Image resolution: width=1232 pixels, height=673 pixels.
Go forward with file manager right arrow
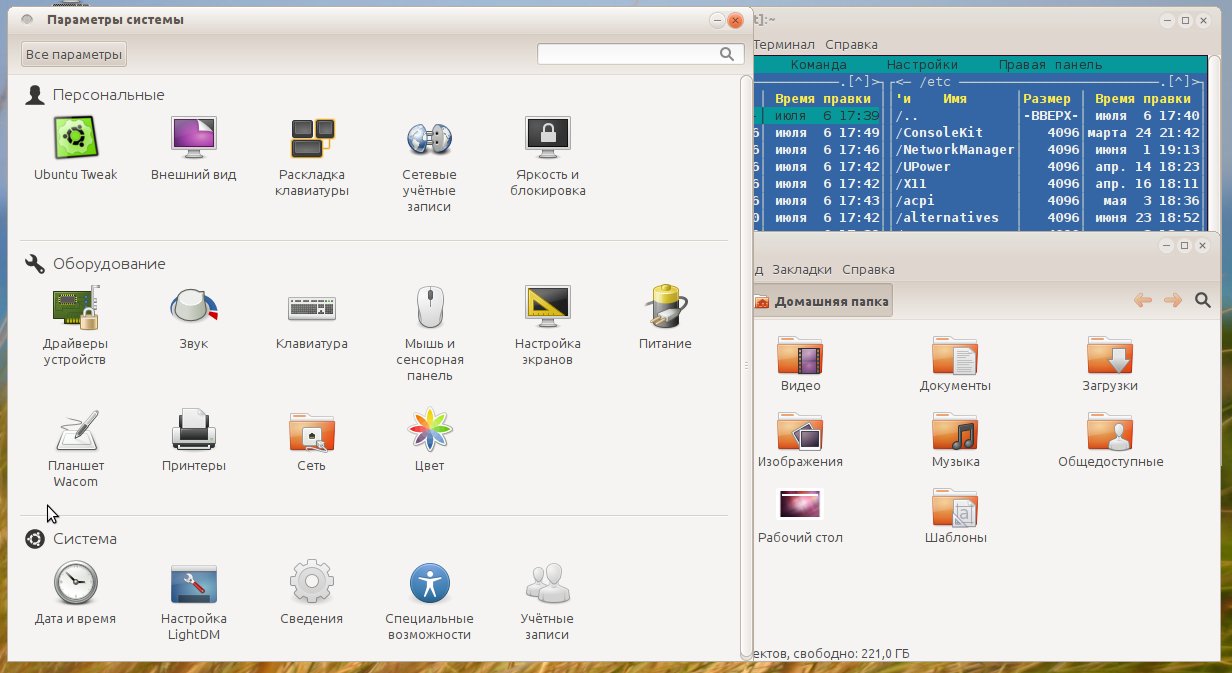pos(1173,301)
